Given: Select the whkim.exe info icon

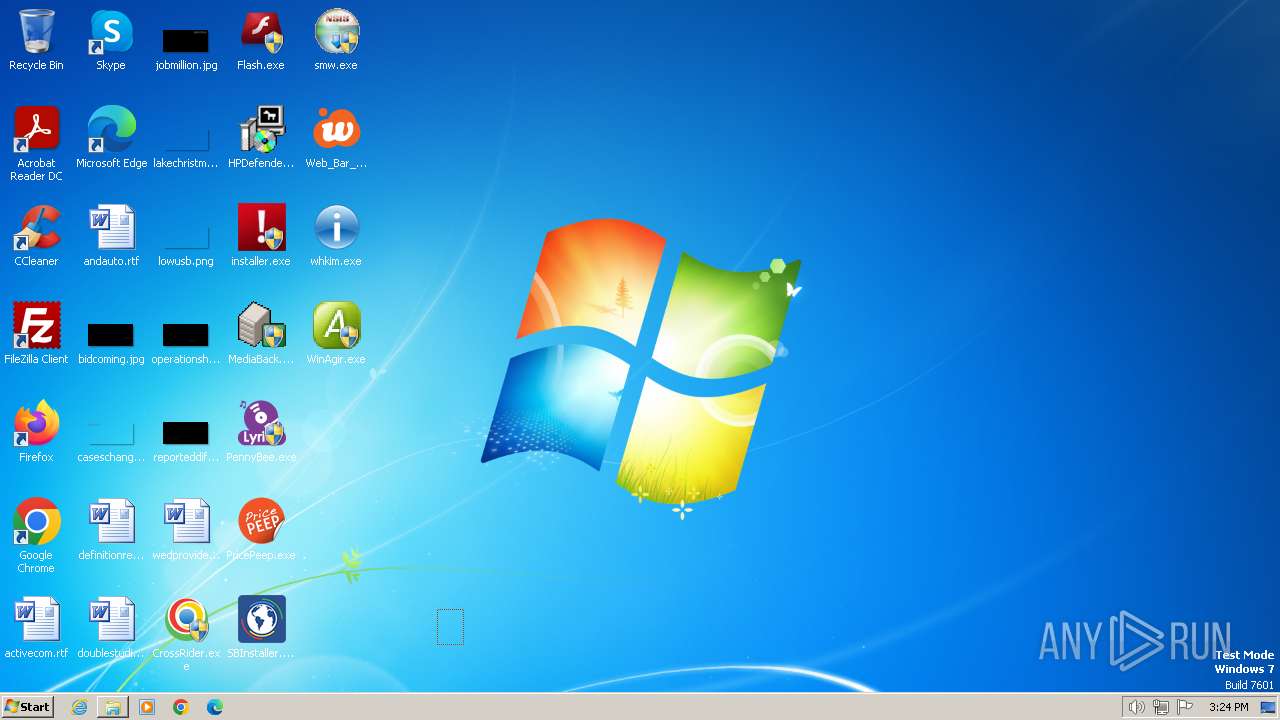Looking at the screenshot, I should (336, 236).
